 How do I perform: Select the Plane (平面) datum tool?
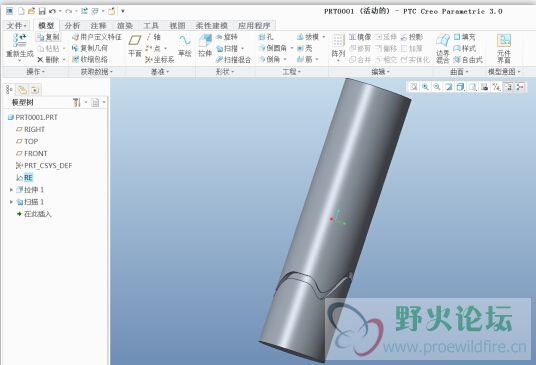tap(135, 45)
